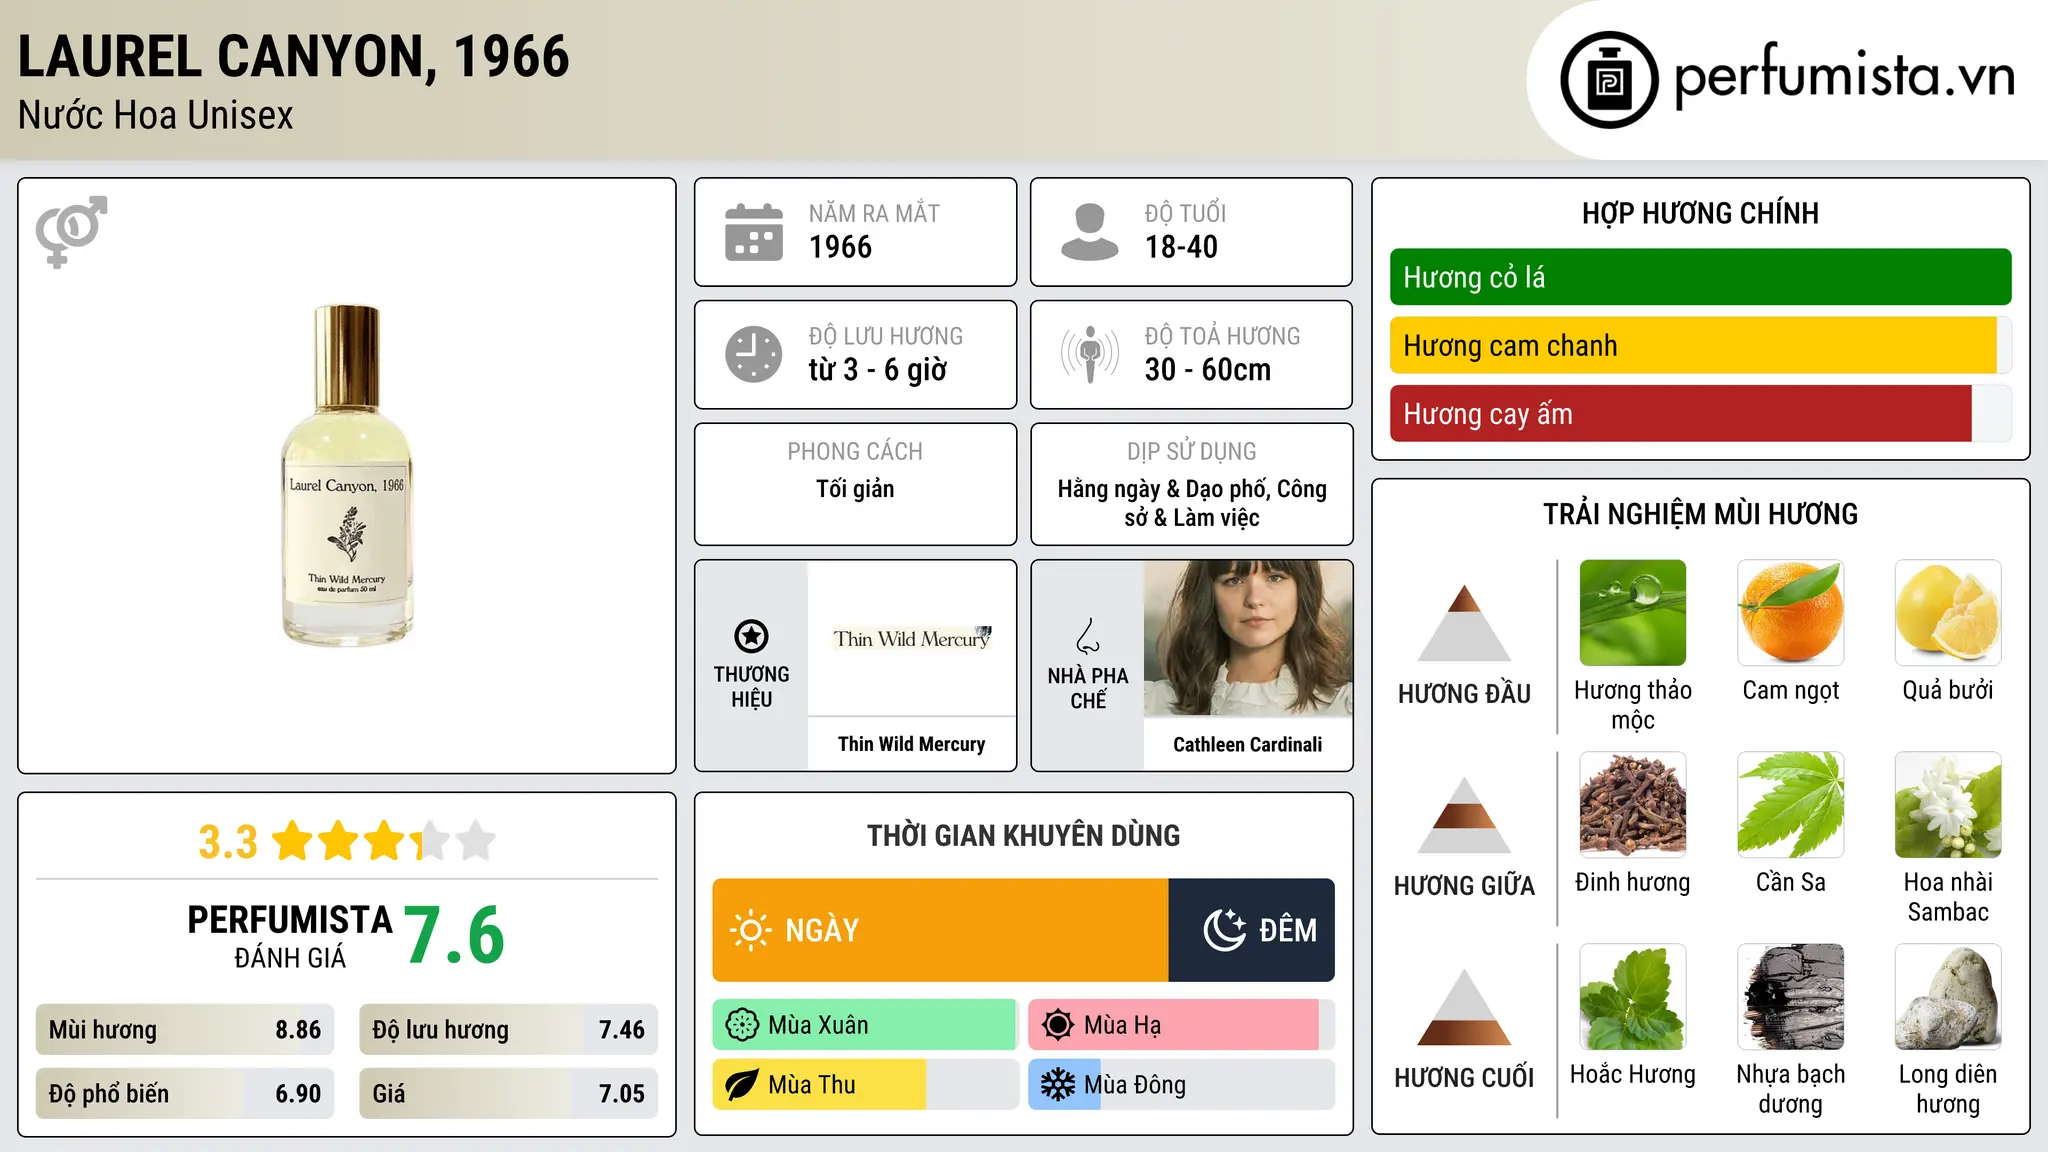The width and height of the screenshot is (2048, 1152).
Task: Click the Độ phổ biến 6.90 score row
Action: pyautogui.click(x=185, y=1093)
